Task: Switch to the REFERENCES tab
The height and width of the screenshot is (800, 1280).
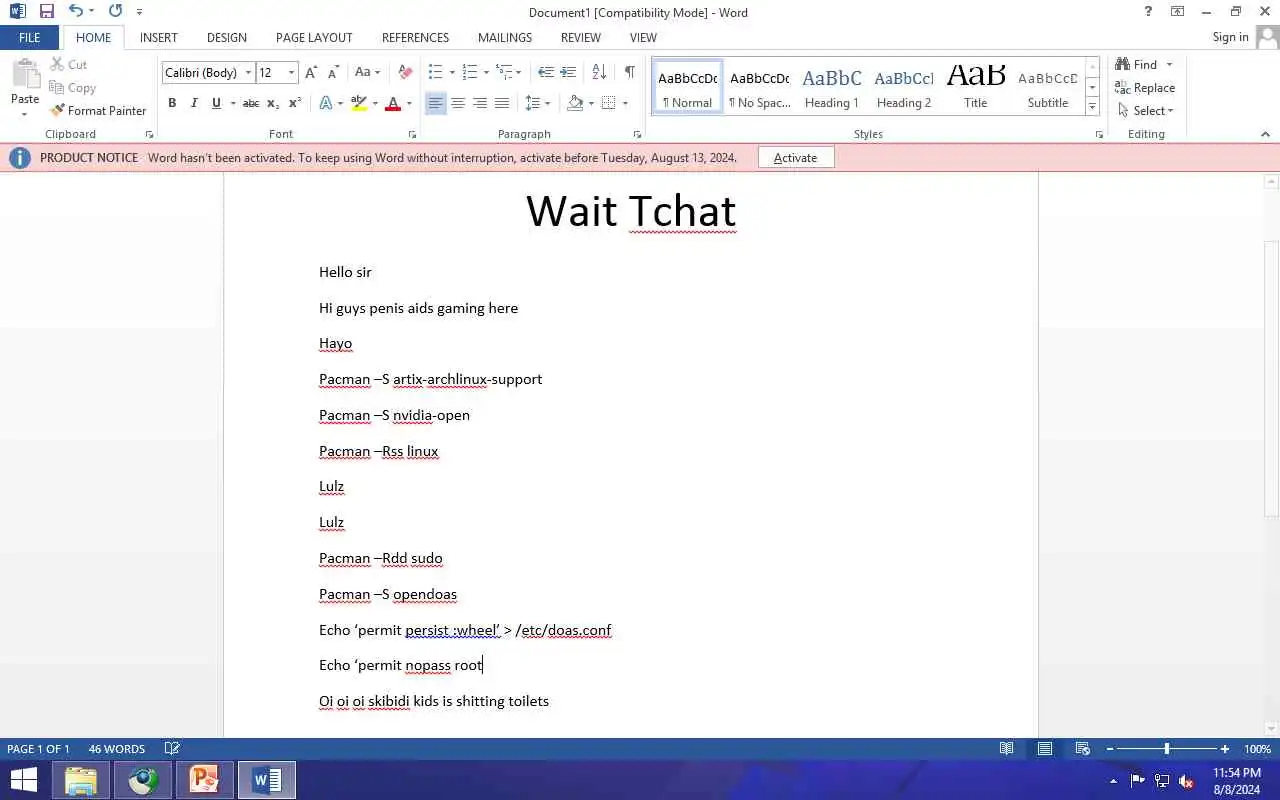Action: click(x=415, y=37)
